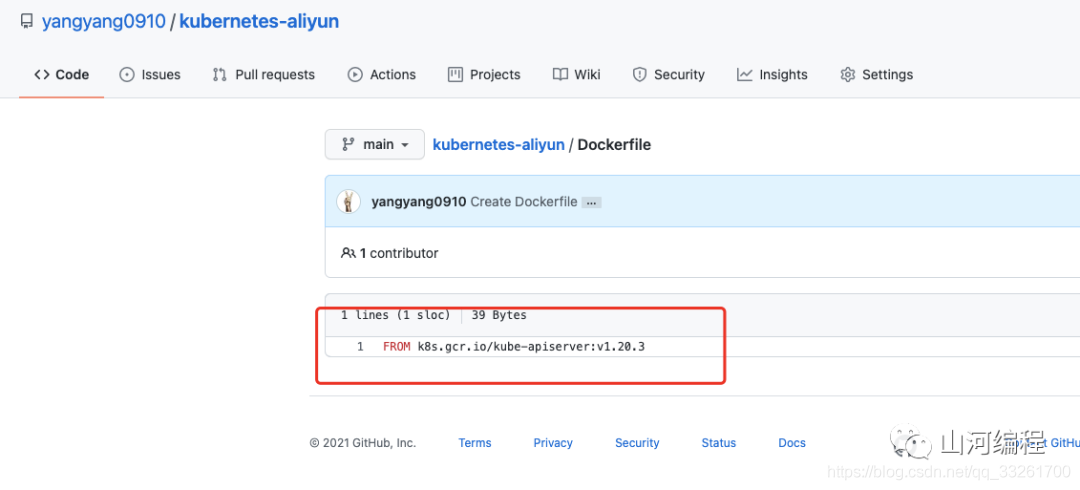Open the Issues tab
This screenshot has width=1080, height=490.
pos(149,74)
